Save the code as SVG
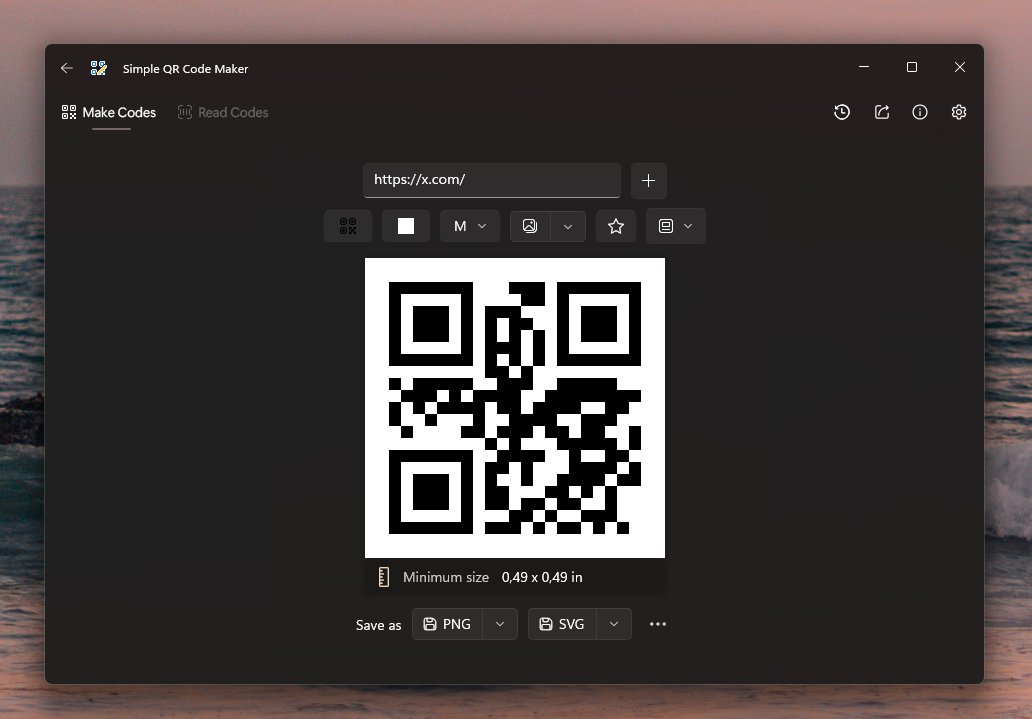Viewport: 1032px width, 719px height. point(562,624)
